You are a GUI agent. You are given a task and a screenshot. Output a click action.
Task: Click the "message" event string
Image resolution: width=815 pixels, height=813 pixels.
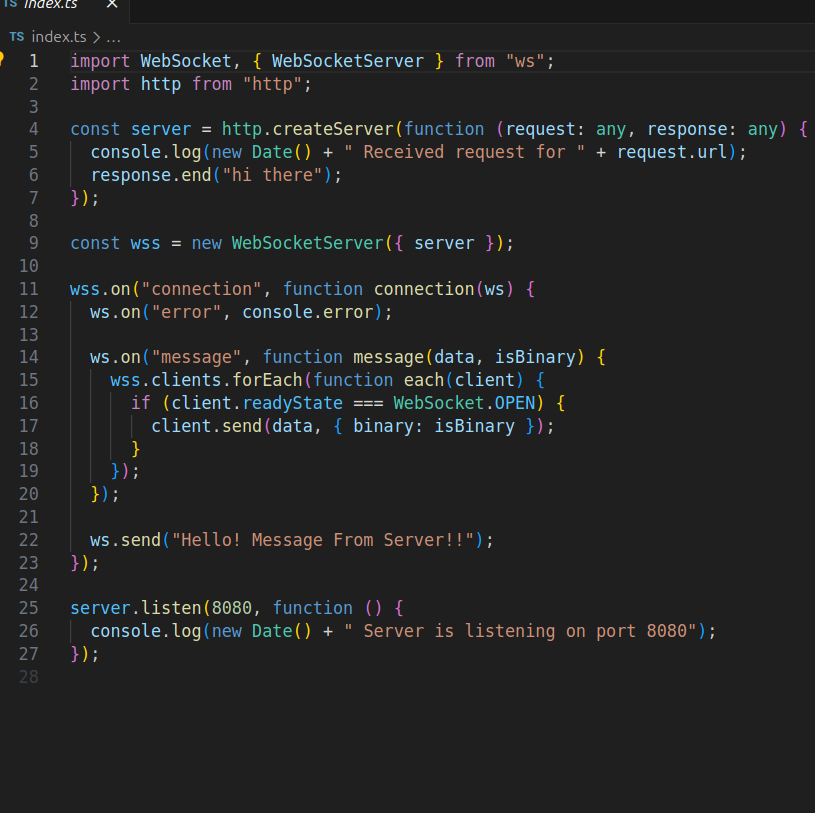196,357
